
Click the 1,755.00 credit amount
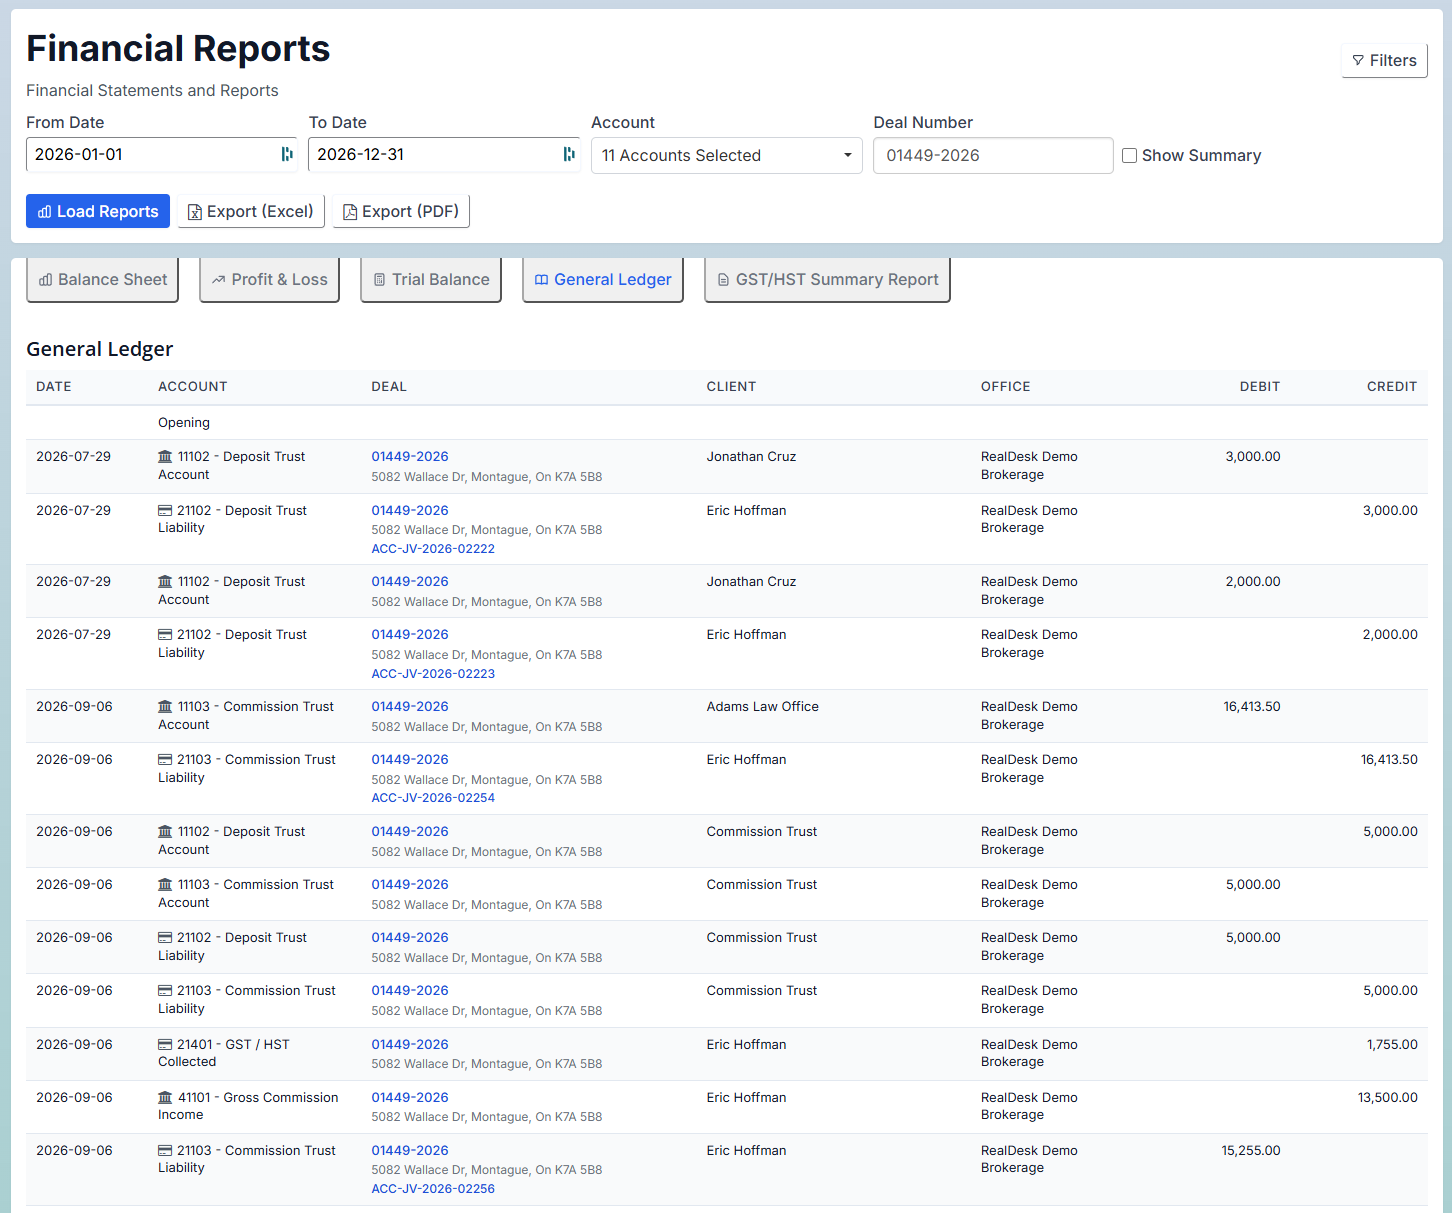(x=1392, y=1044)
